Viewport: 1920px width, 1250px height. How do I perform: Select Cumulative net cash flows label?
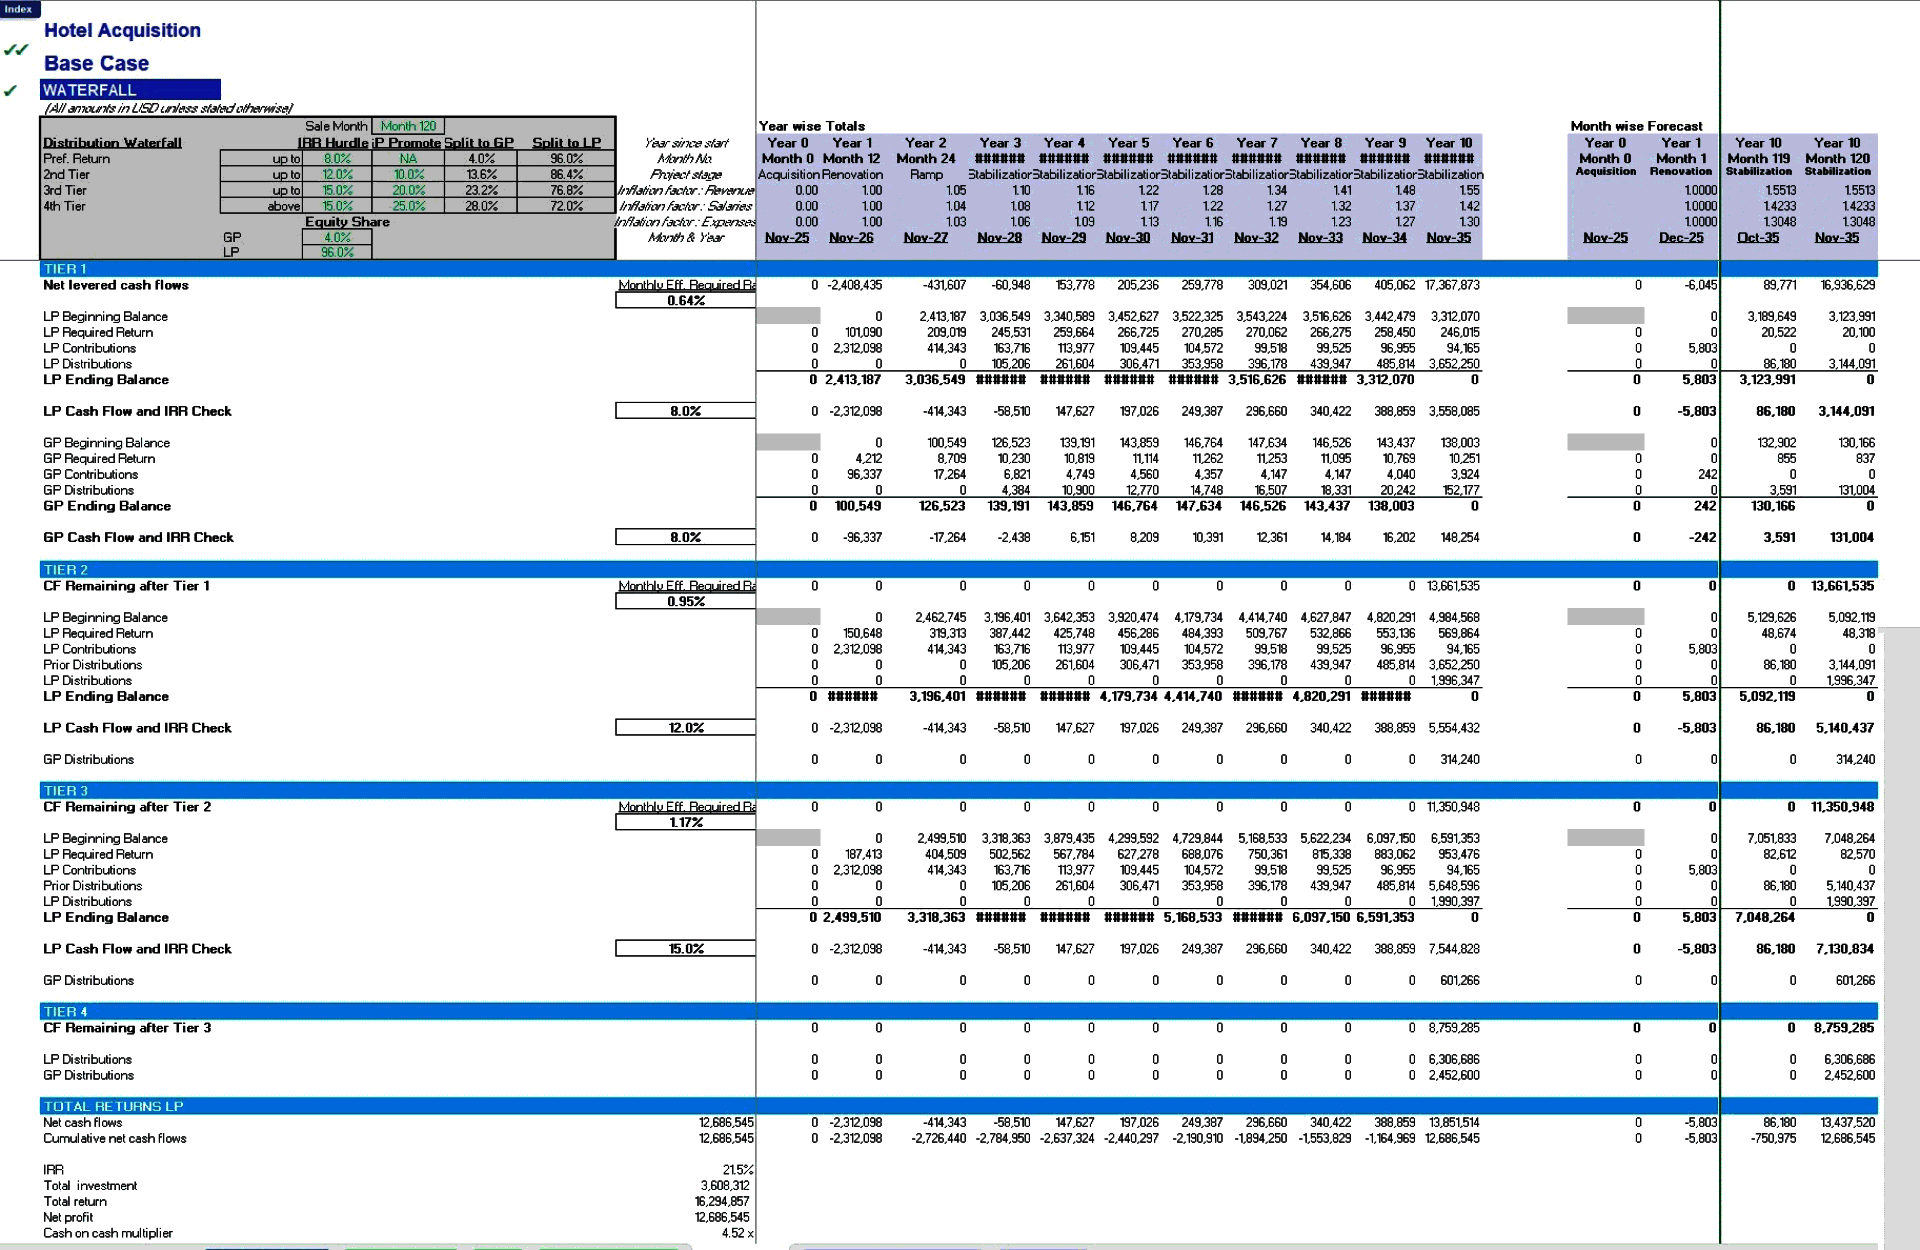click(114, 1138)
